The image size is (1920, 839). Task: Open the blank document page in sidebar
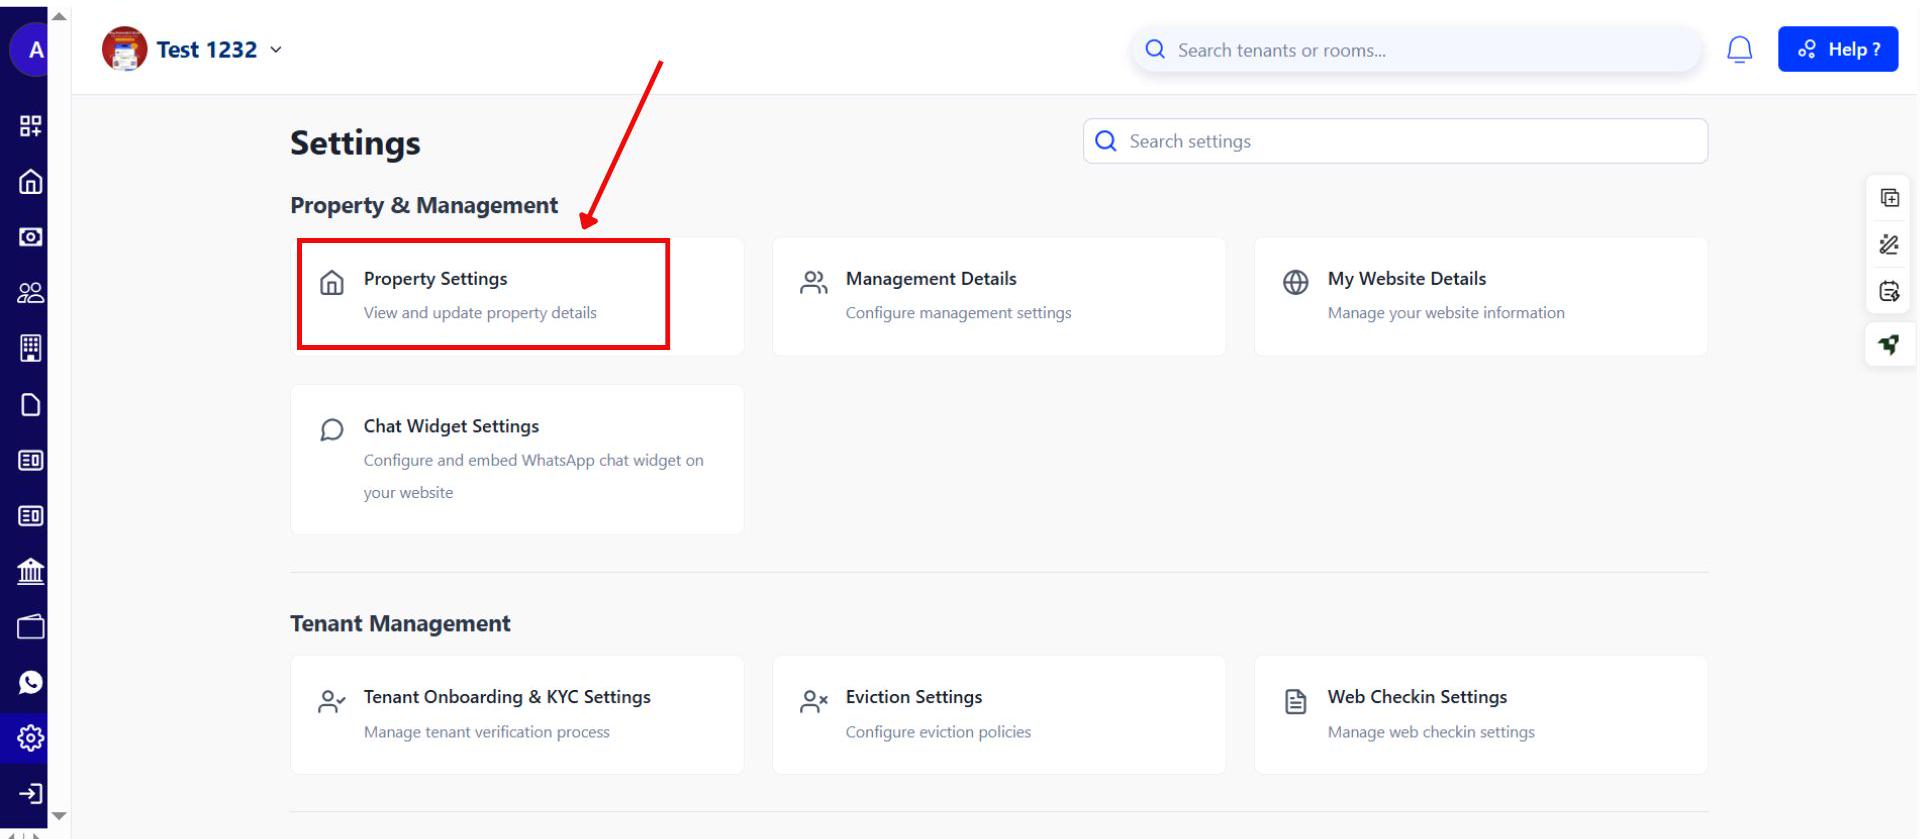[30, 405]
